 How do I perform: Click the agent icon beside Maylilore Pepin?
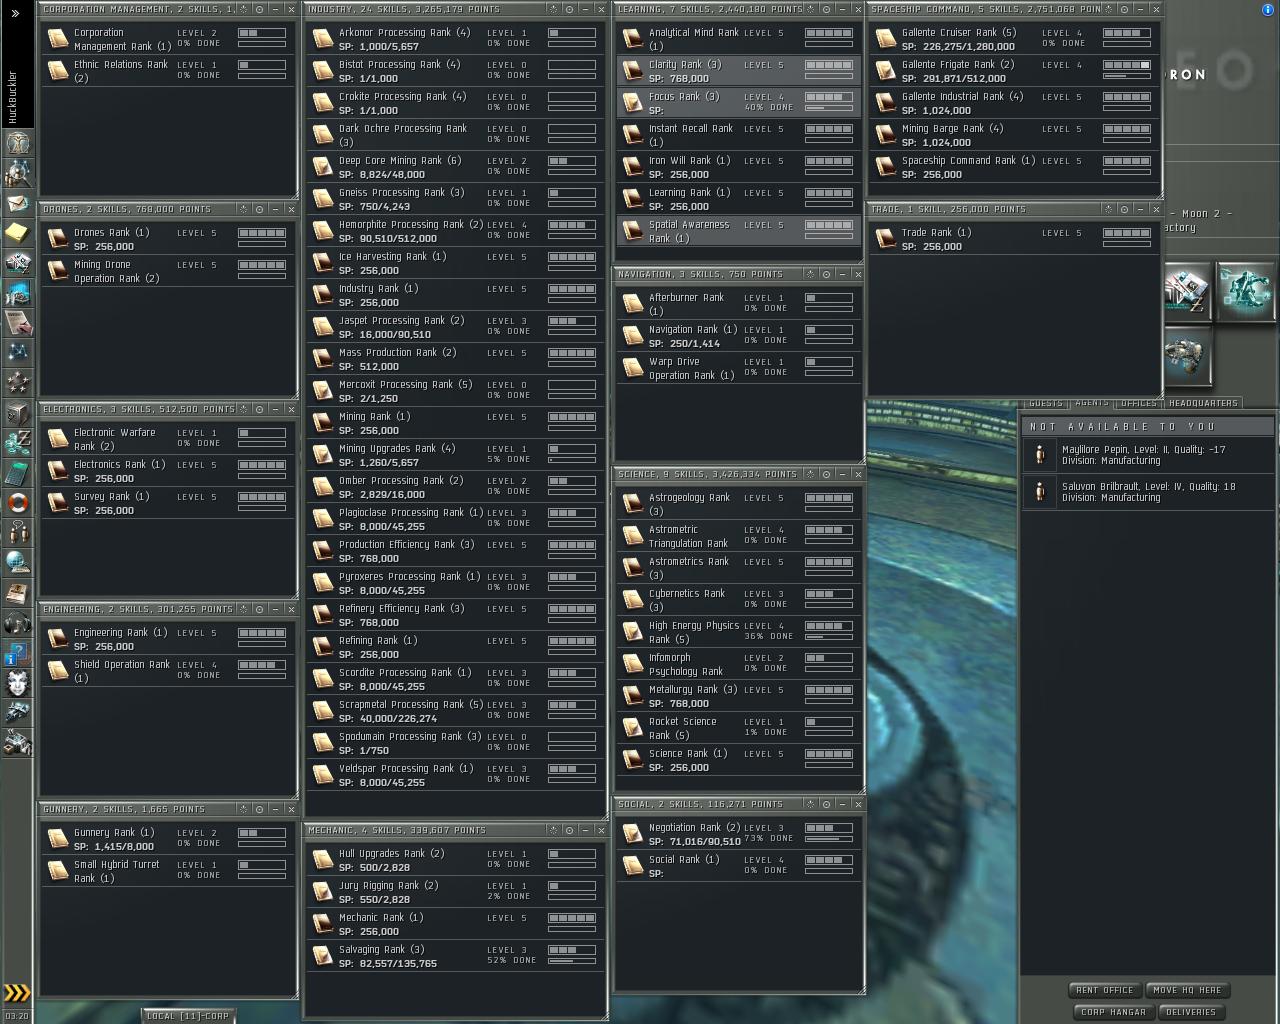tap(1040, 455)
